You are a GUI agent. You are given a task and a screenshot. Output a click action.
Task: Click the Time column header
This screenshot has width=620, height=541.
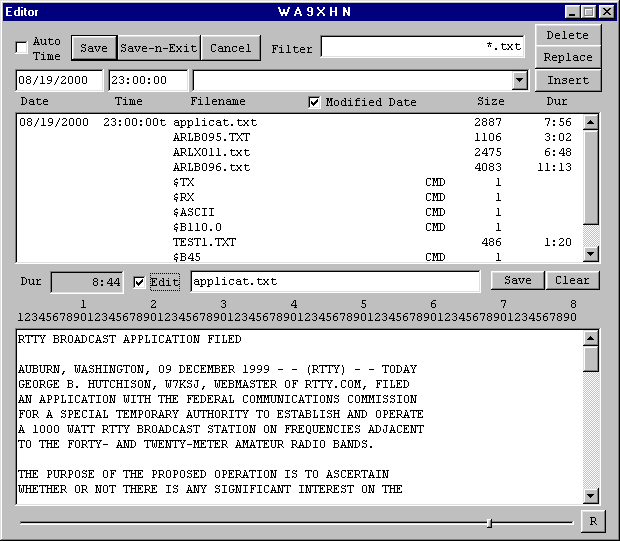pos(129,101)
